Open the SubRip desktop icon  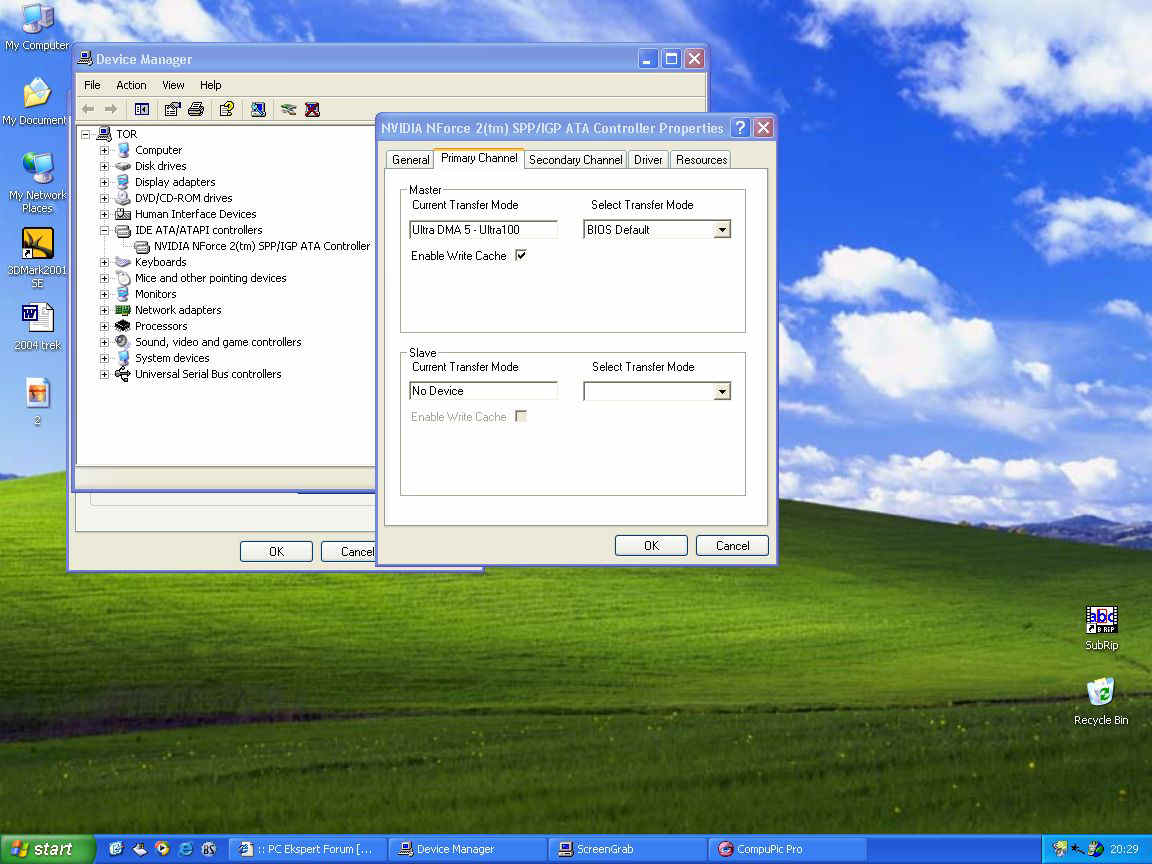(x=1101, y=621)
